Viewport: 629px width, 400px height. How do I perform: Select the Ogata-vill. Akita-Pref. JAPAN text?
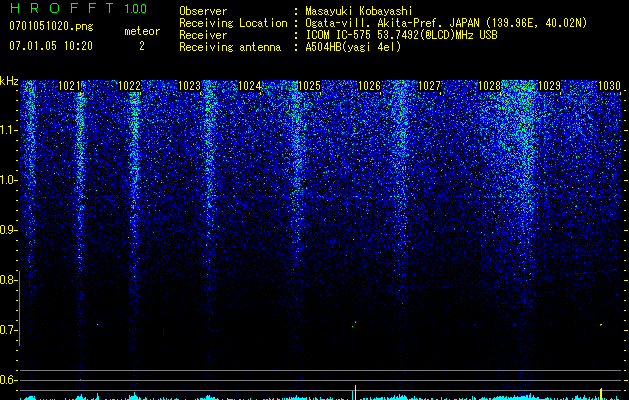[392, 23]
